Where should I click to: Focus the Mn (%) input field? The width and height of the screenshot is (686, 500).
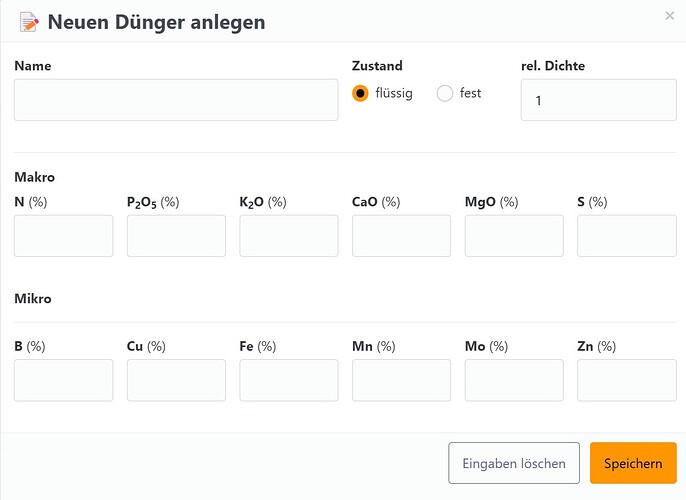(x=401, y=380)
